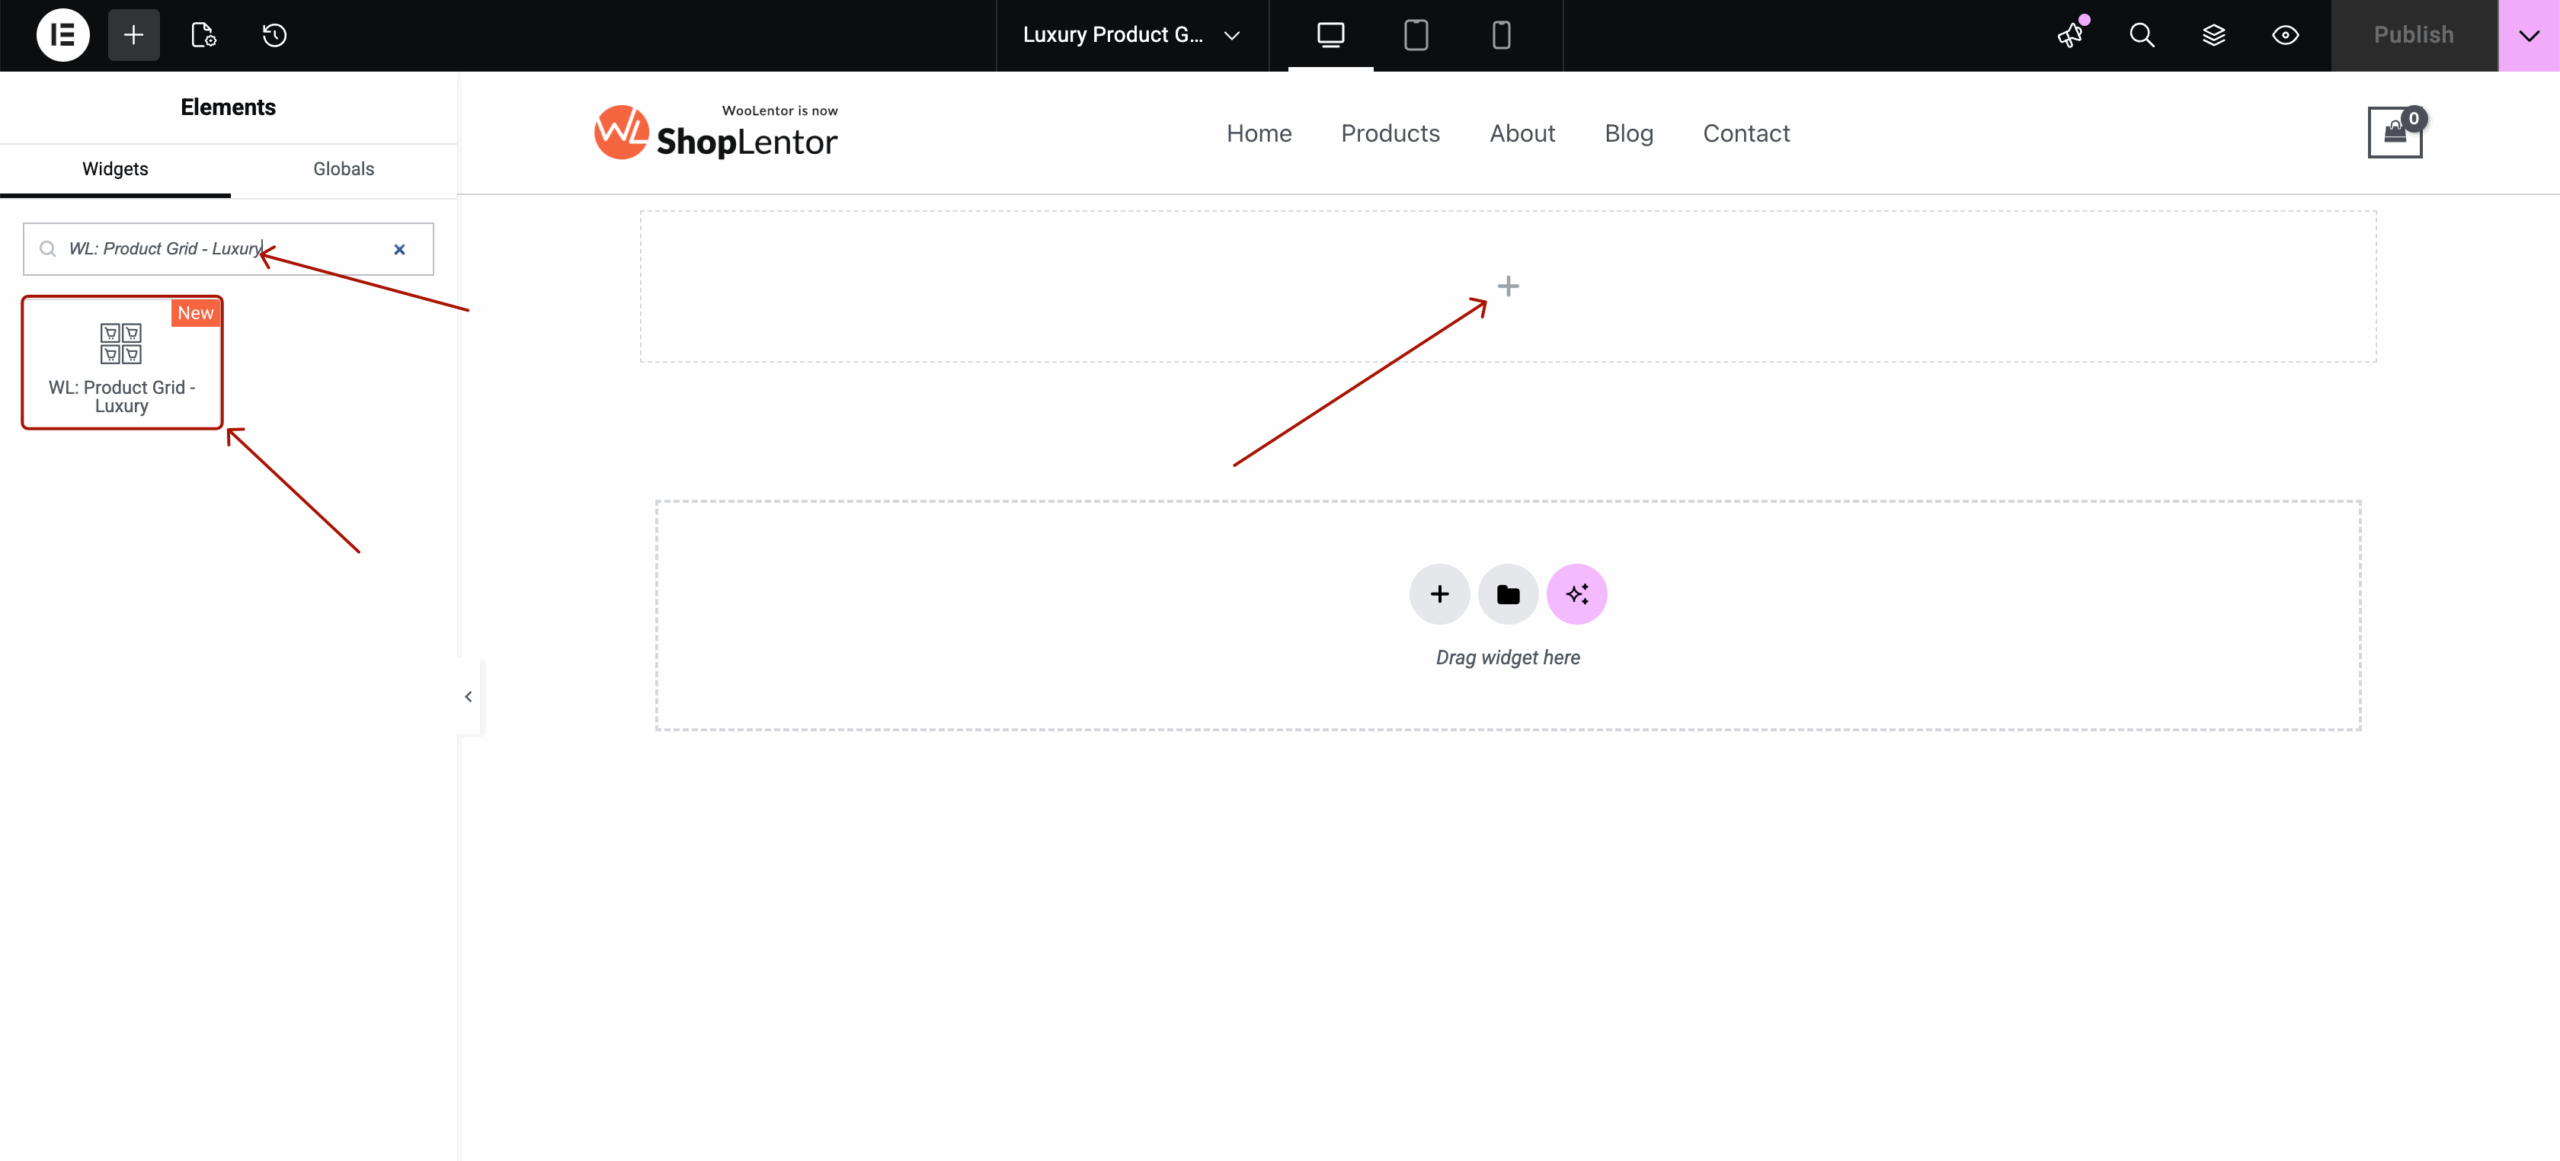
Task: Switch to Mobile preview mode
Action: (x=1500, y=34)
